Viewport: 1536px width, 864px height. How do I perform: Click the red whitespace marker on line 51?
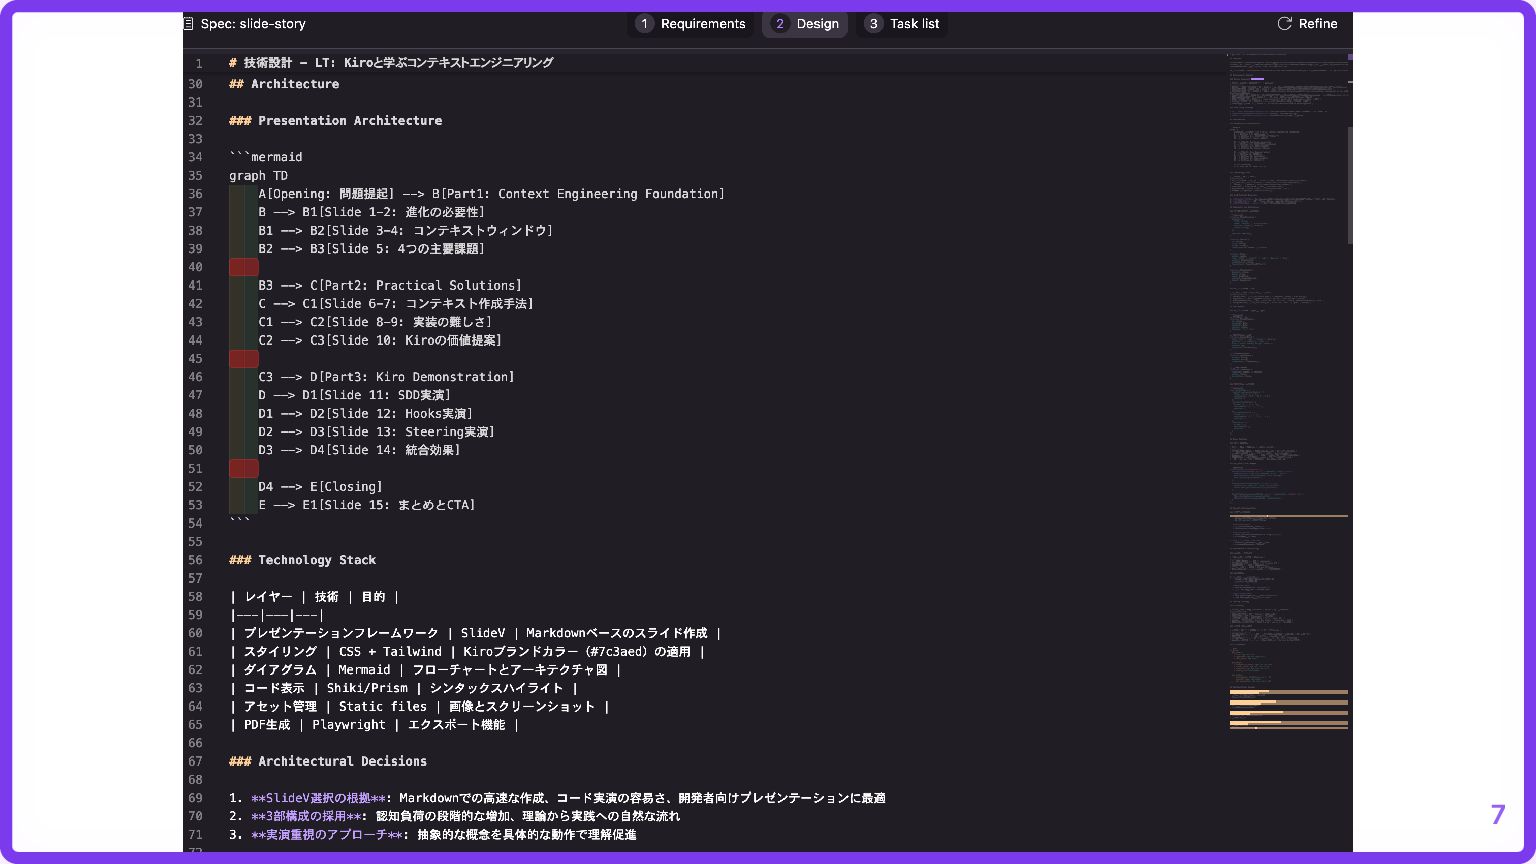pos(244,469)
